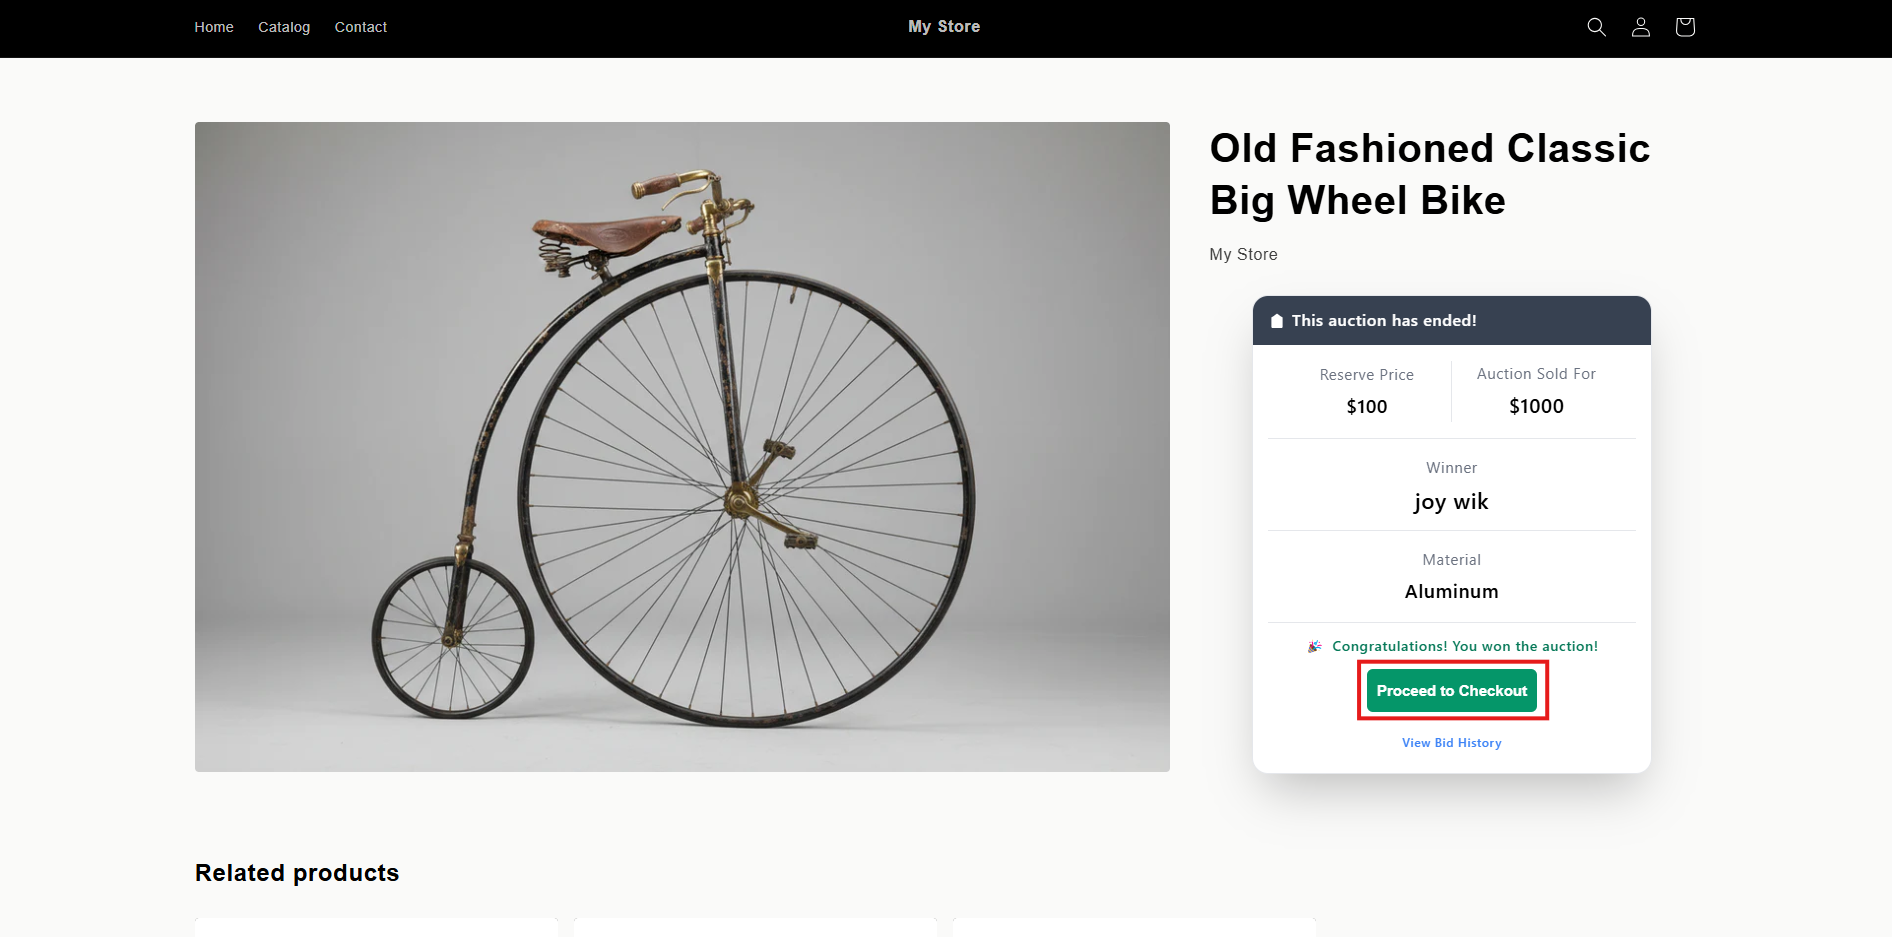1892x937 pixels.
Task: Click the $100 reserve price value
Action: 1366,406
